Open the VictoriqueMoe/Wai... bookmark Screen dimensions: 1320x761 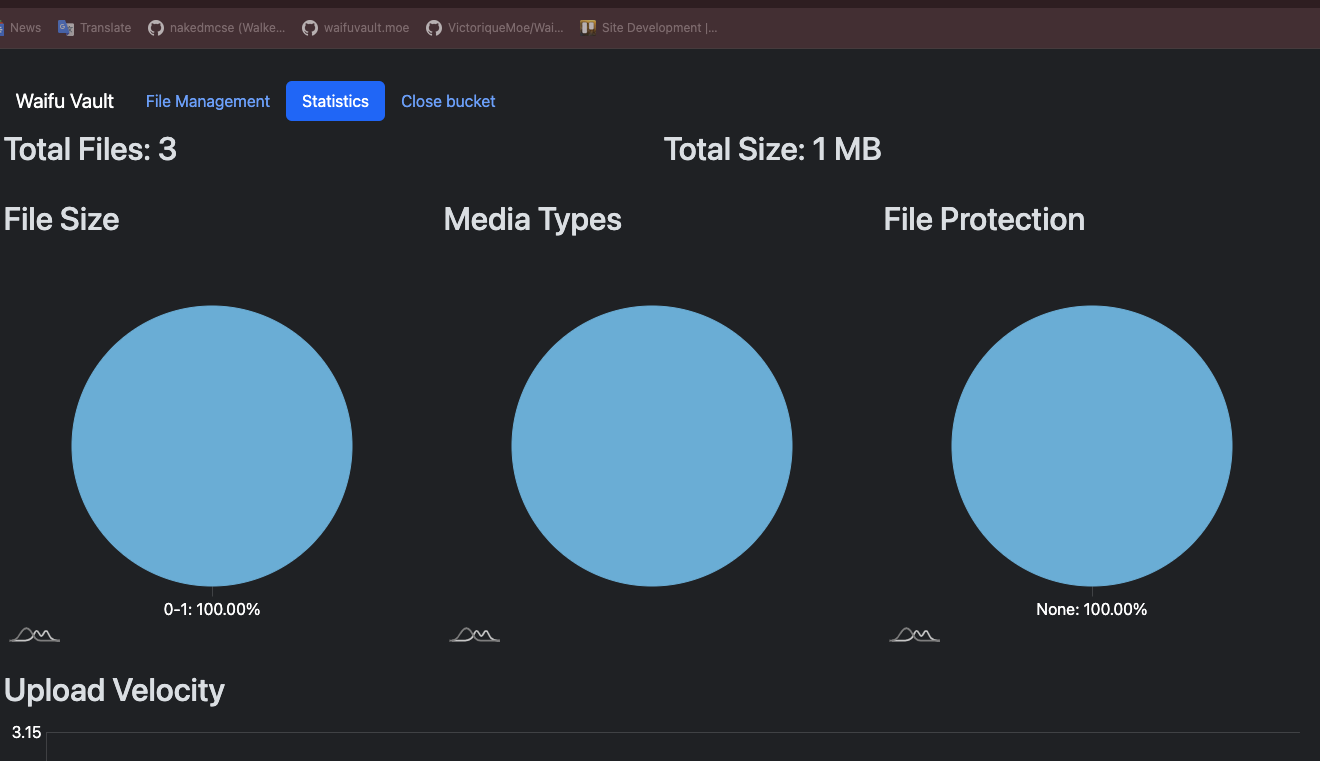(495, 28)
